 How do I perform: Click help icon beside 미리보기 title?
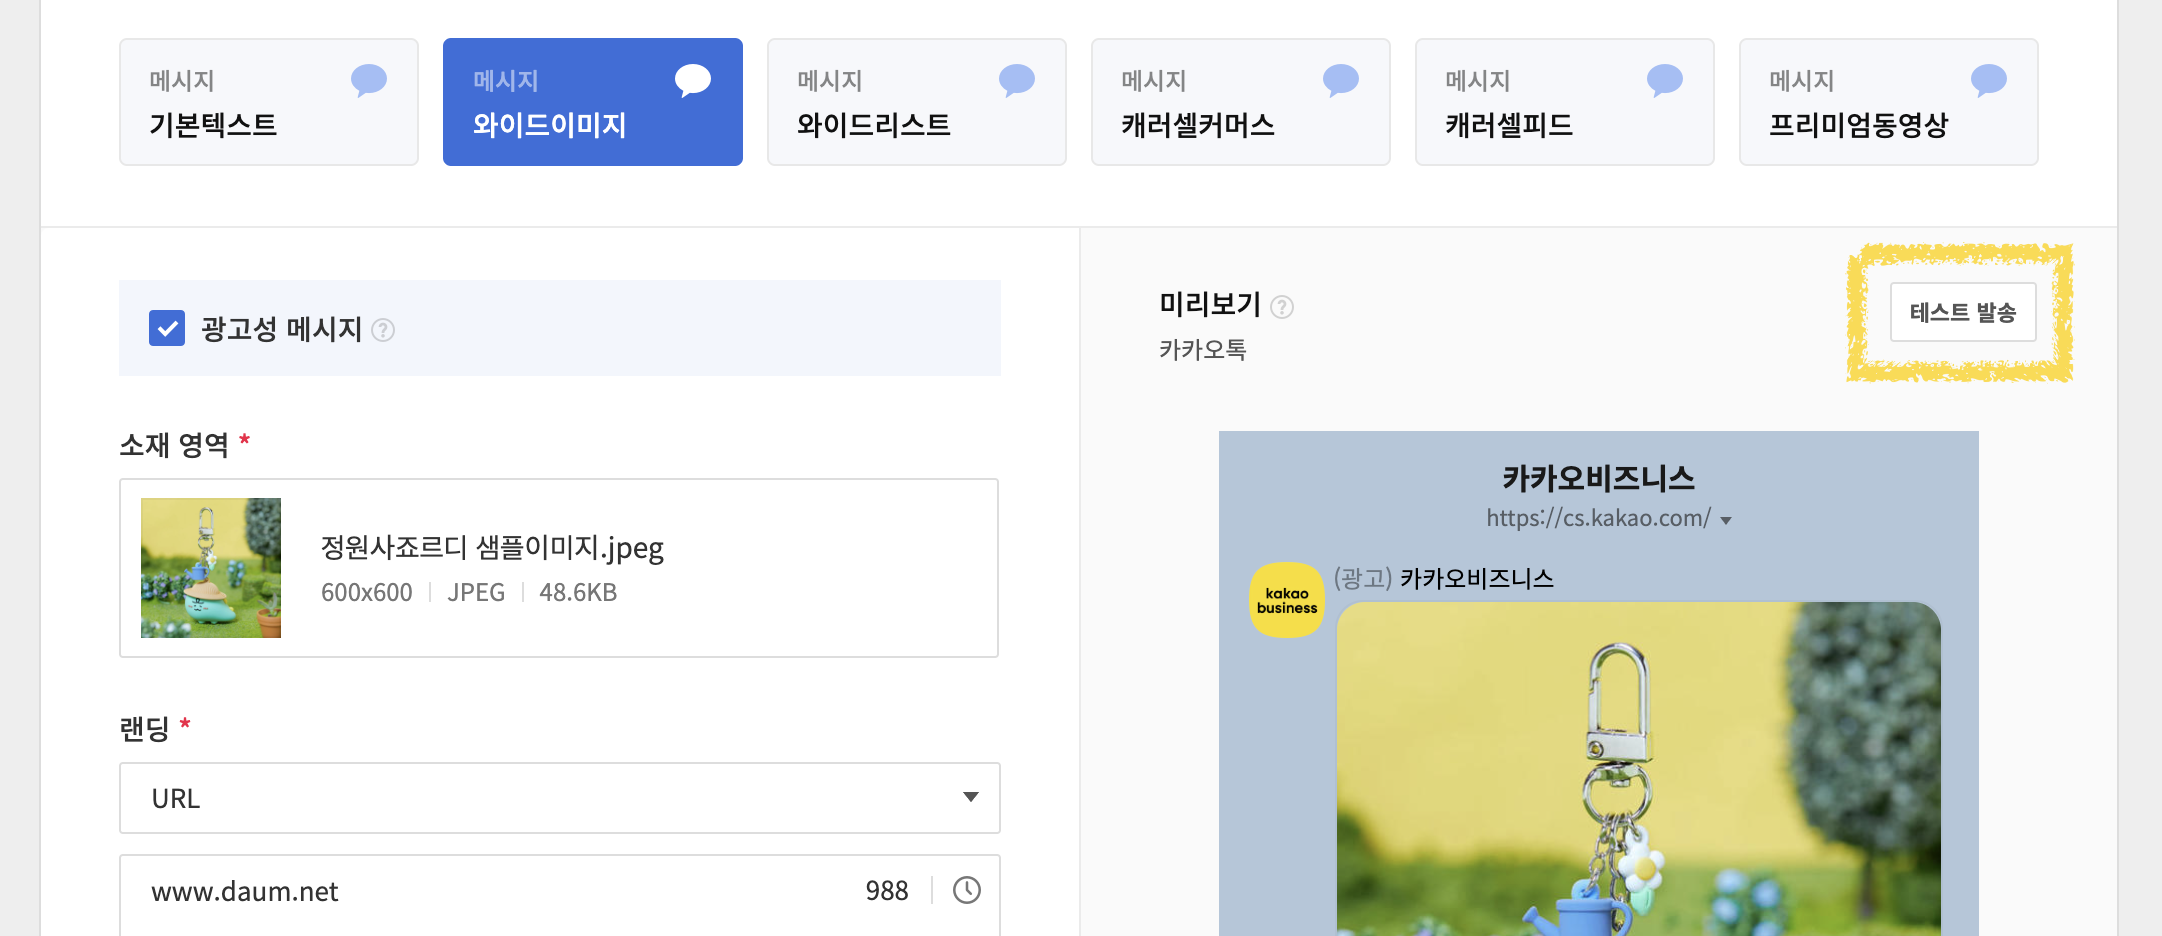1282,307
